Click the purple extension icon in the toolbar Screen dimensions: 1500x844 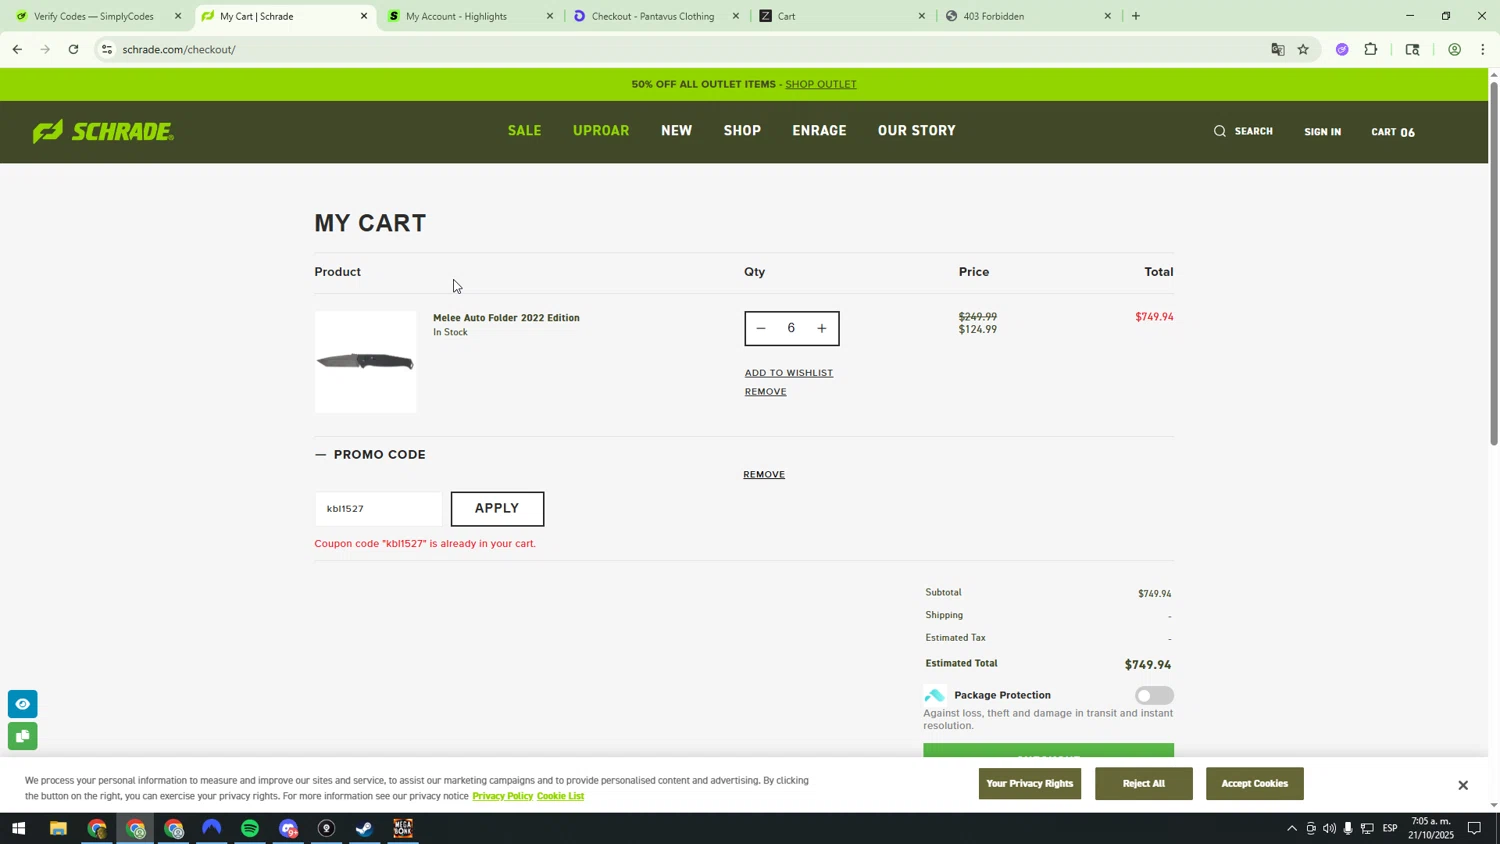tap(1342, 49)
